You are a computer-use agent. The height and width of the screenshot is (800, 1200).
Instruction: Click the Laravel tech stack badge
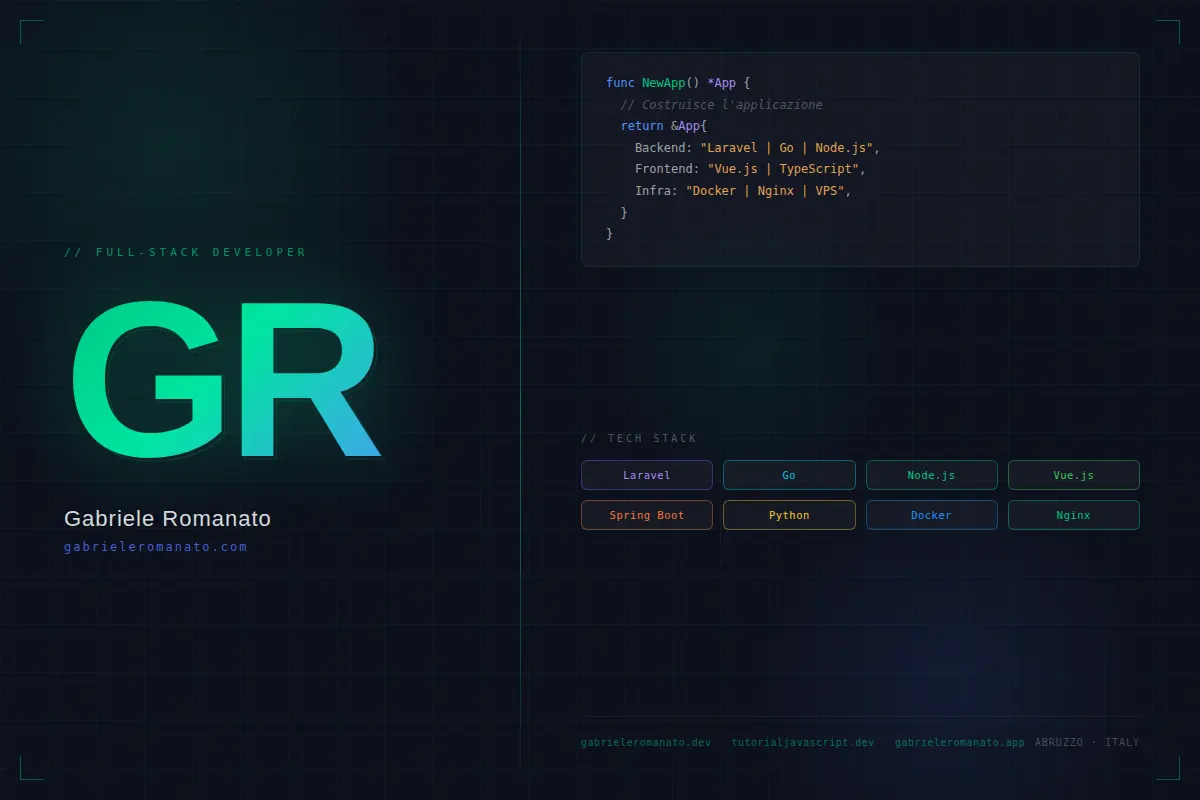coord(646,475)
